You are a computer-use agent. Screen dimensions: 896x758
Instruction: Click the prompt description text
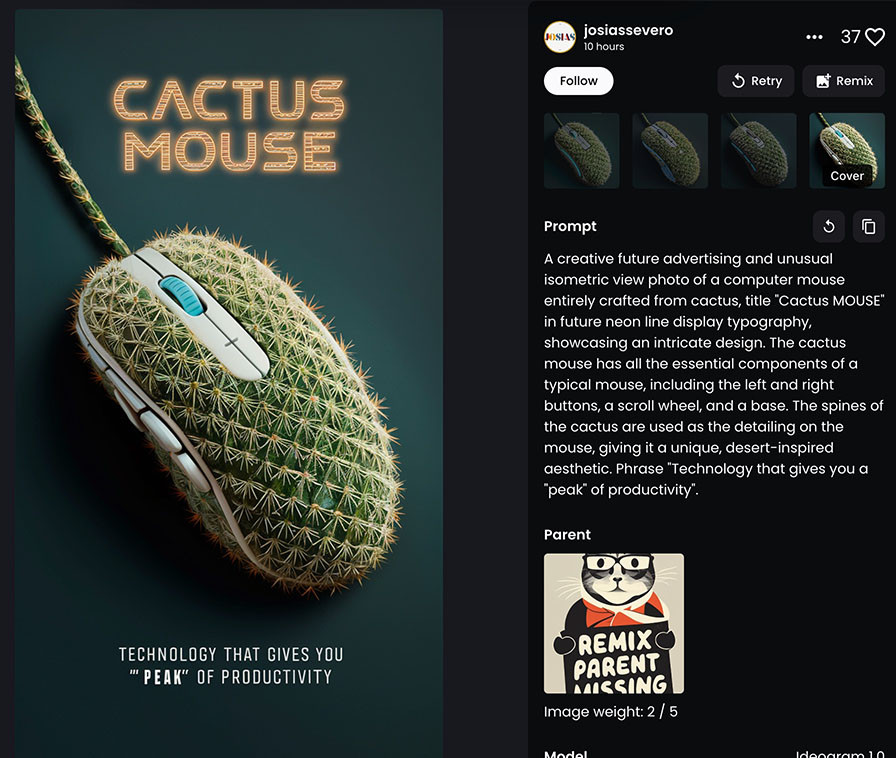click(714, 374)
